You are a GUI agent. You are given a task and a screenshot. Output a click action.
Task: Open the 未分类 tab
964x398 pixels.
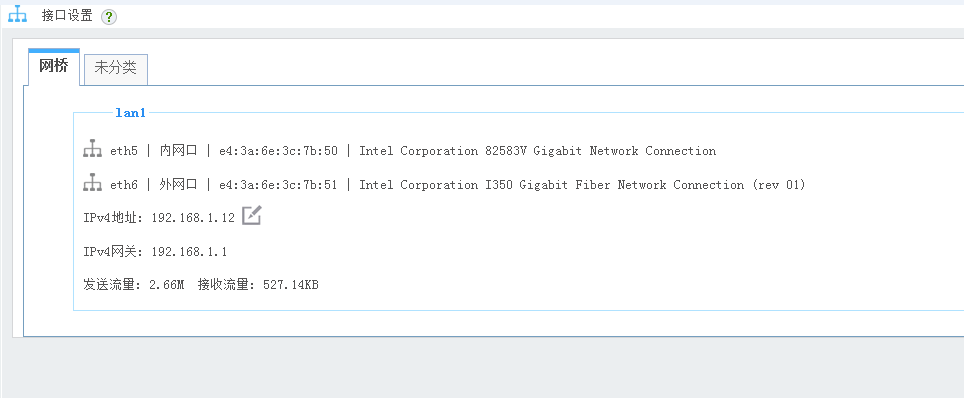(116, 69)
